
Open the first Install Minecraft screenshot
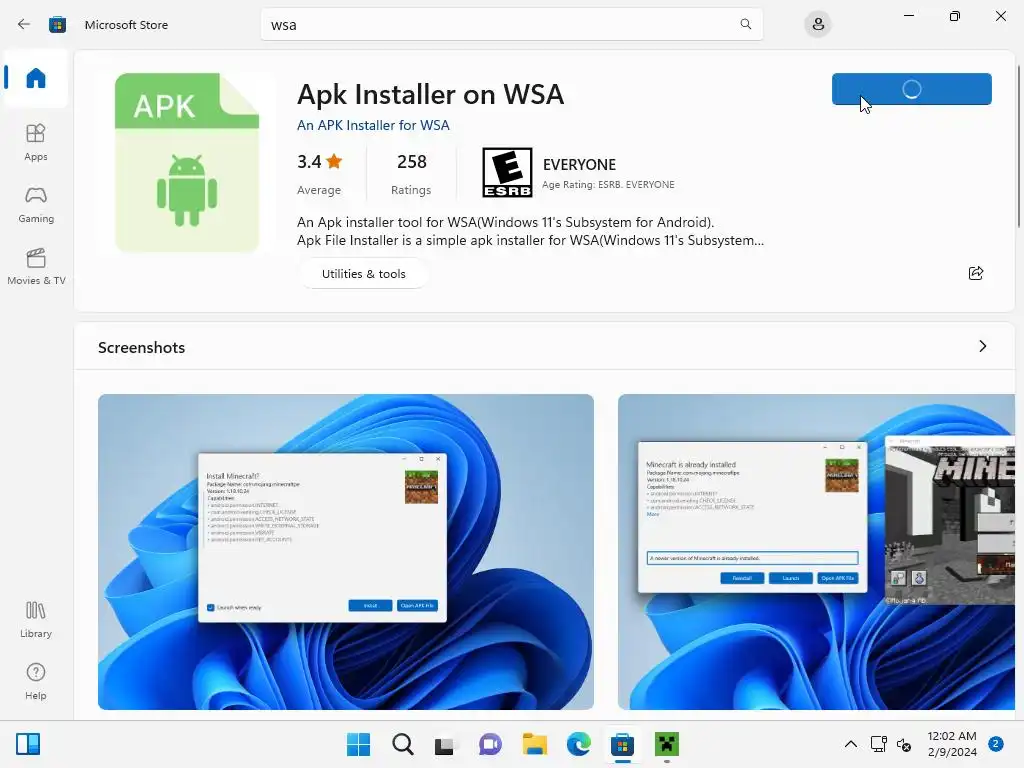[345, 552]
